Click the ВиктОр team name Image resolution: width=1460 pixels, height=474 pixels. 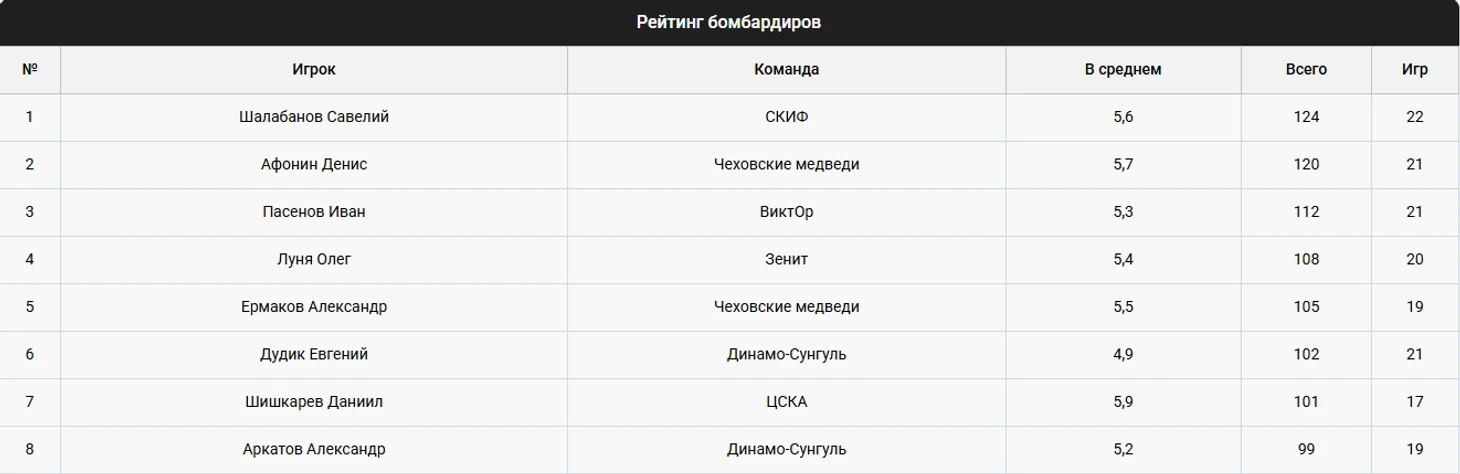click(x=786, y=212)
